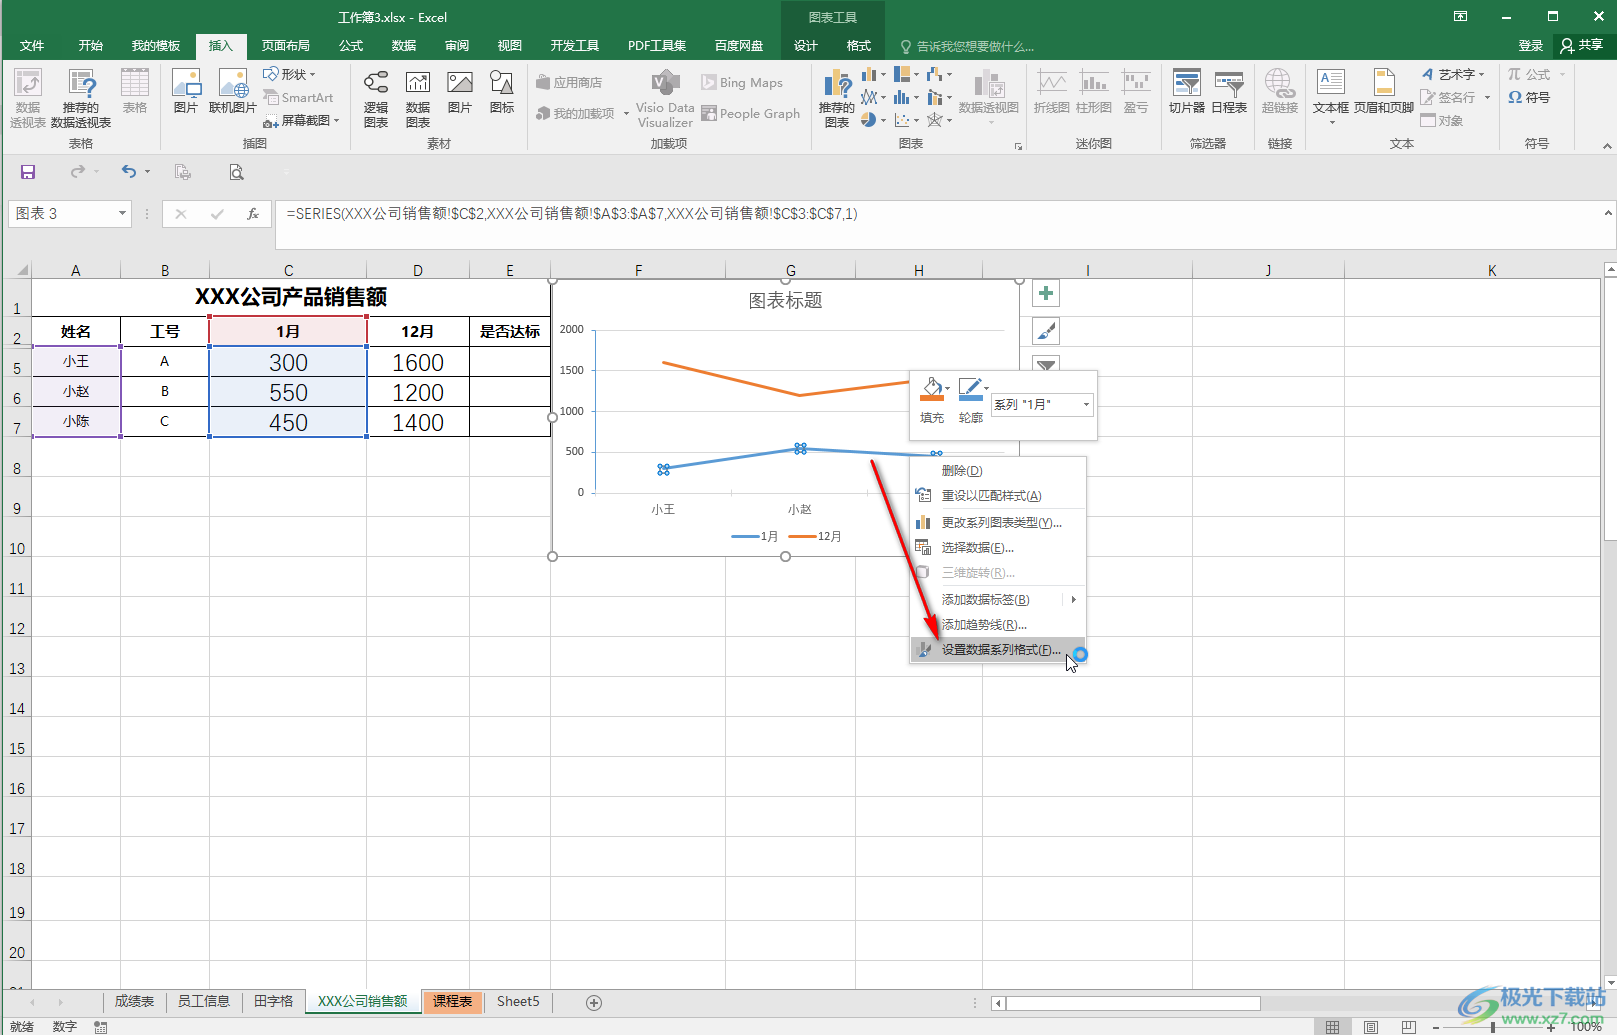The image size is (1617, 1035).
Task: Insert a picture from file
Action: coord(186,91)
